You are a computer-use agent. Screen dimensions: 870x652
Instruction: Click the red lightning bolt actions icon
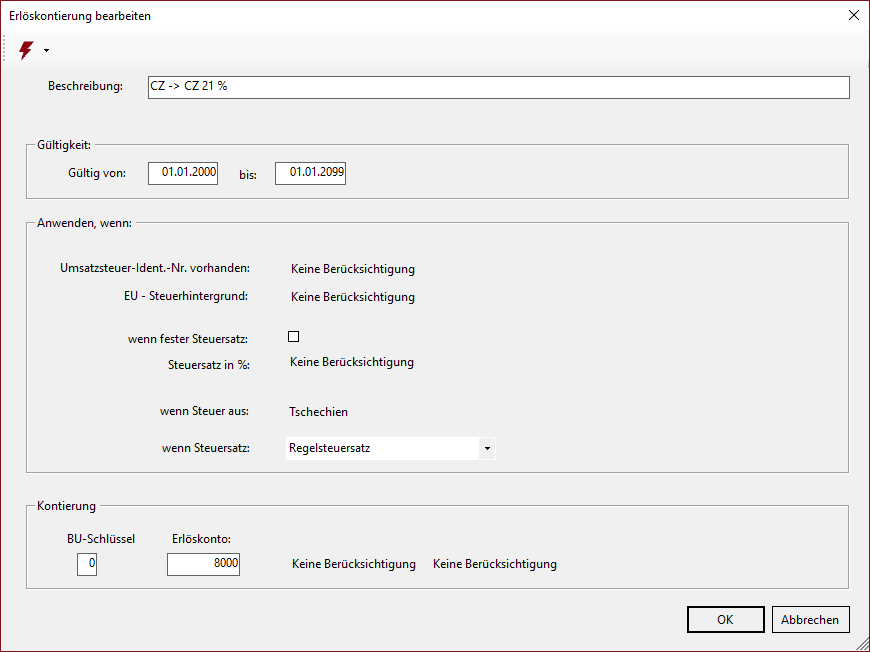point(26,50)
